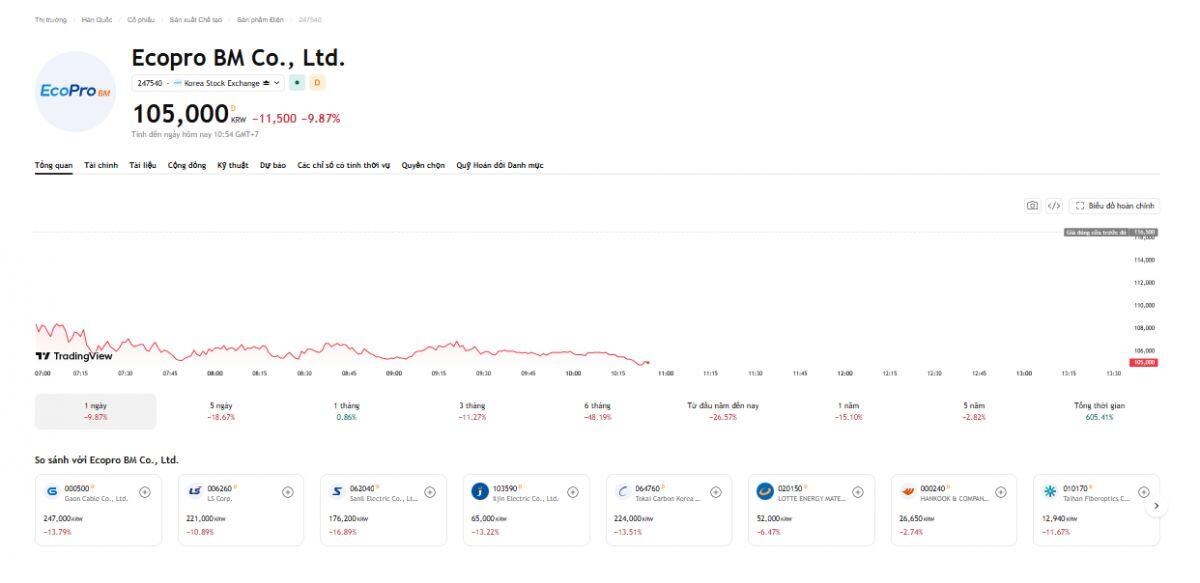The height and width of the screenshot is (583, 1200).
Task: Open the embed code icon
Action: pos(1054,206)
